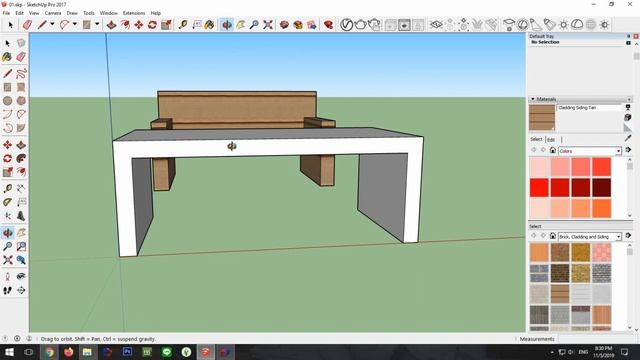This screenshot has width=640, height=360.
Task: Open the Extensions menu
Action: [134, 13]
